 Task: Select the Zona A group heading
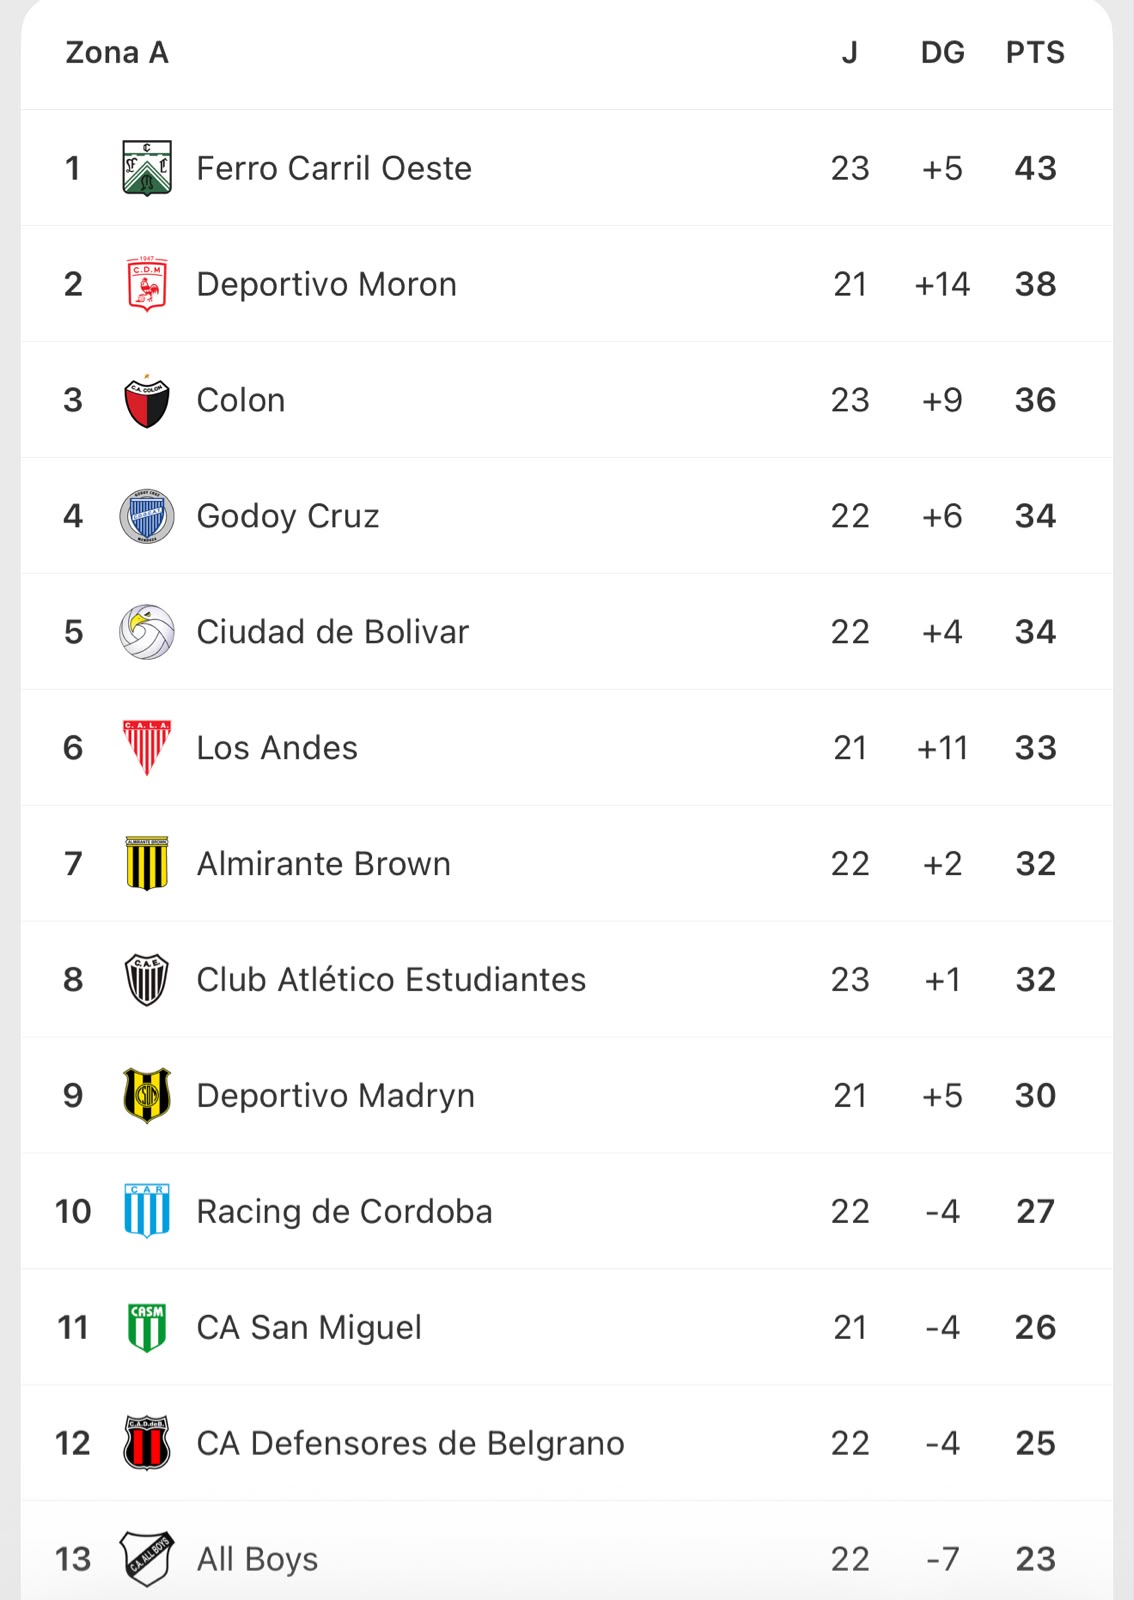click(117, 52)
